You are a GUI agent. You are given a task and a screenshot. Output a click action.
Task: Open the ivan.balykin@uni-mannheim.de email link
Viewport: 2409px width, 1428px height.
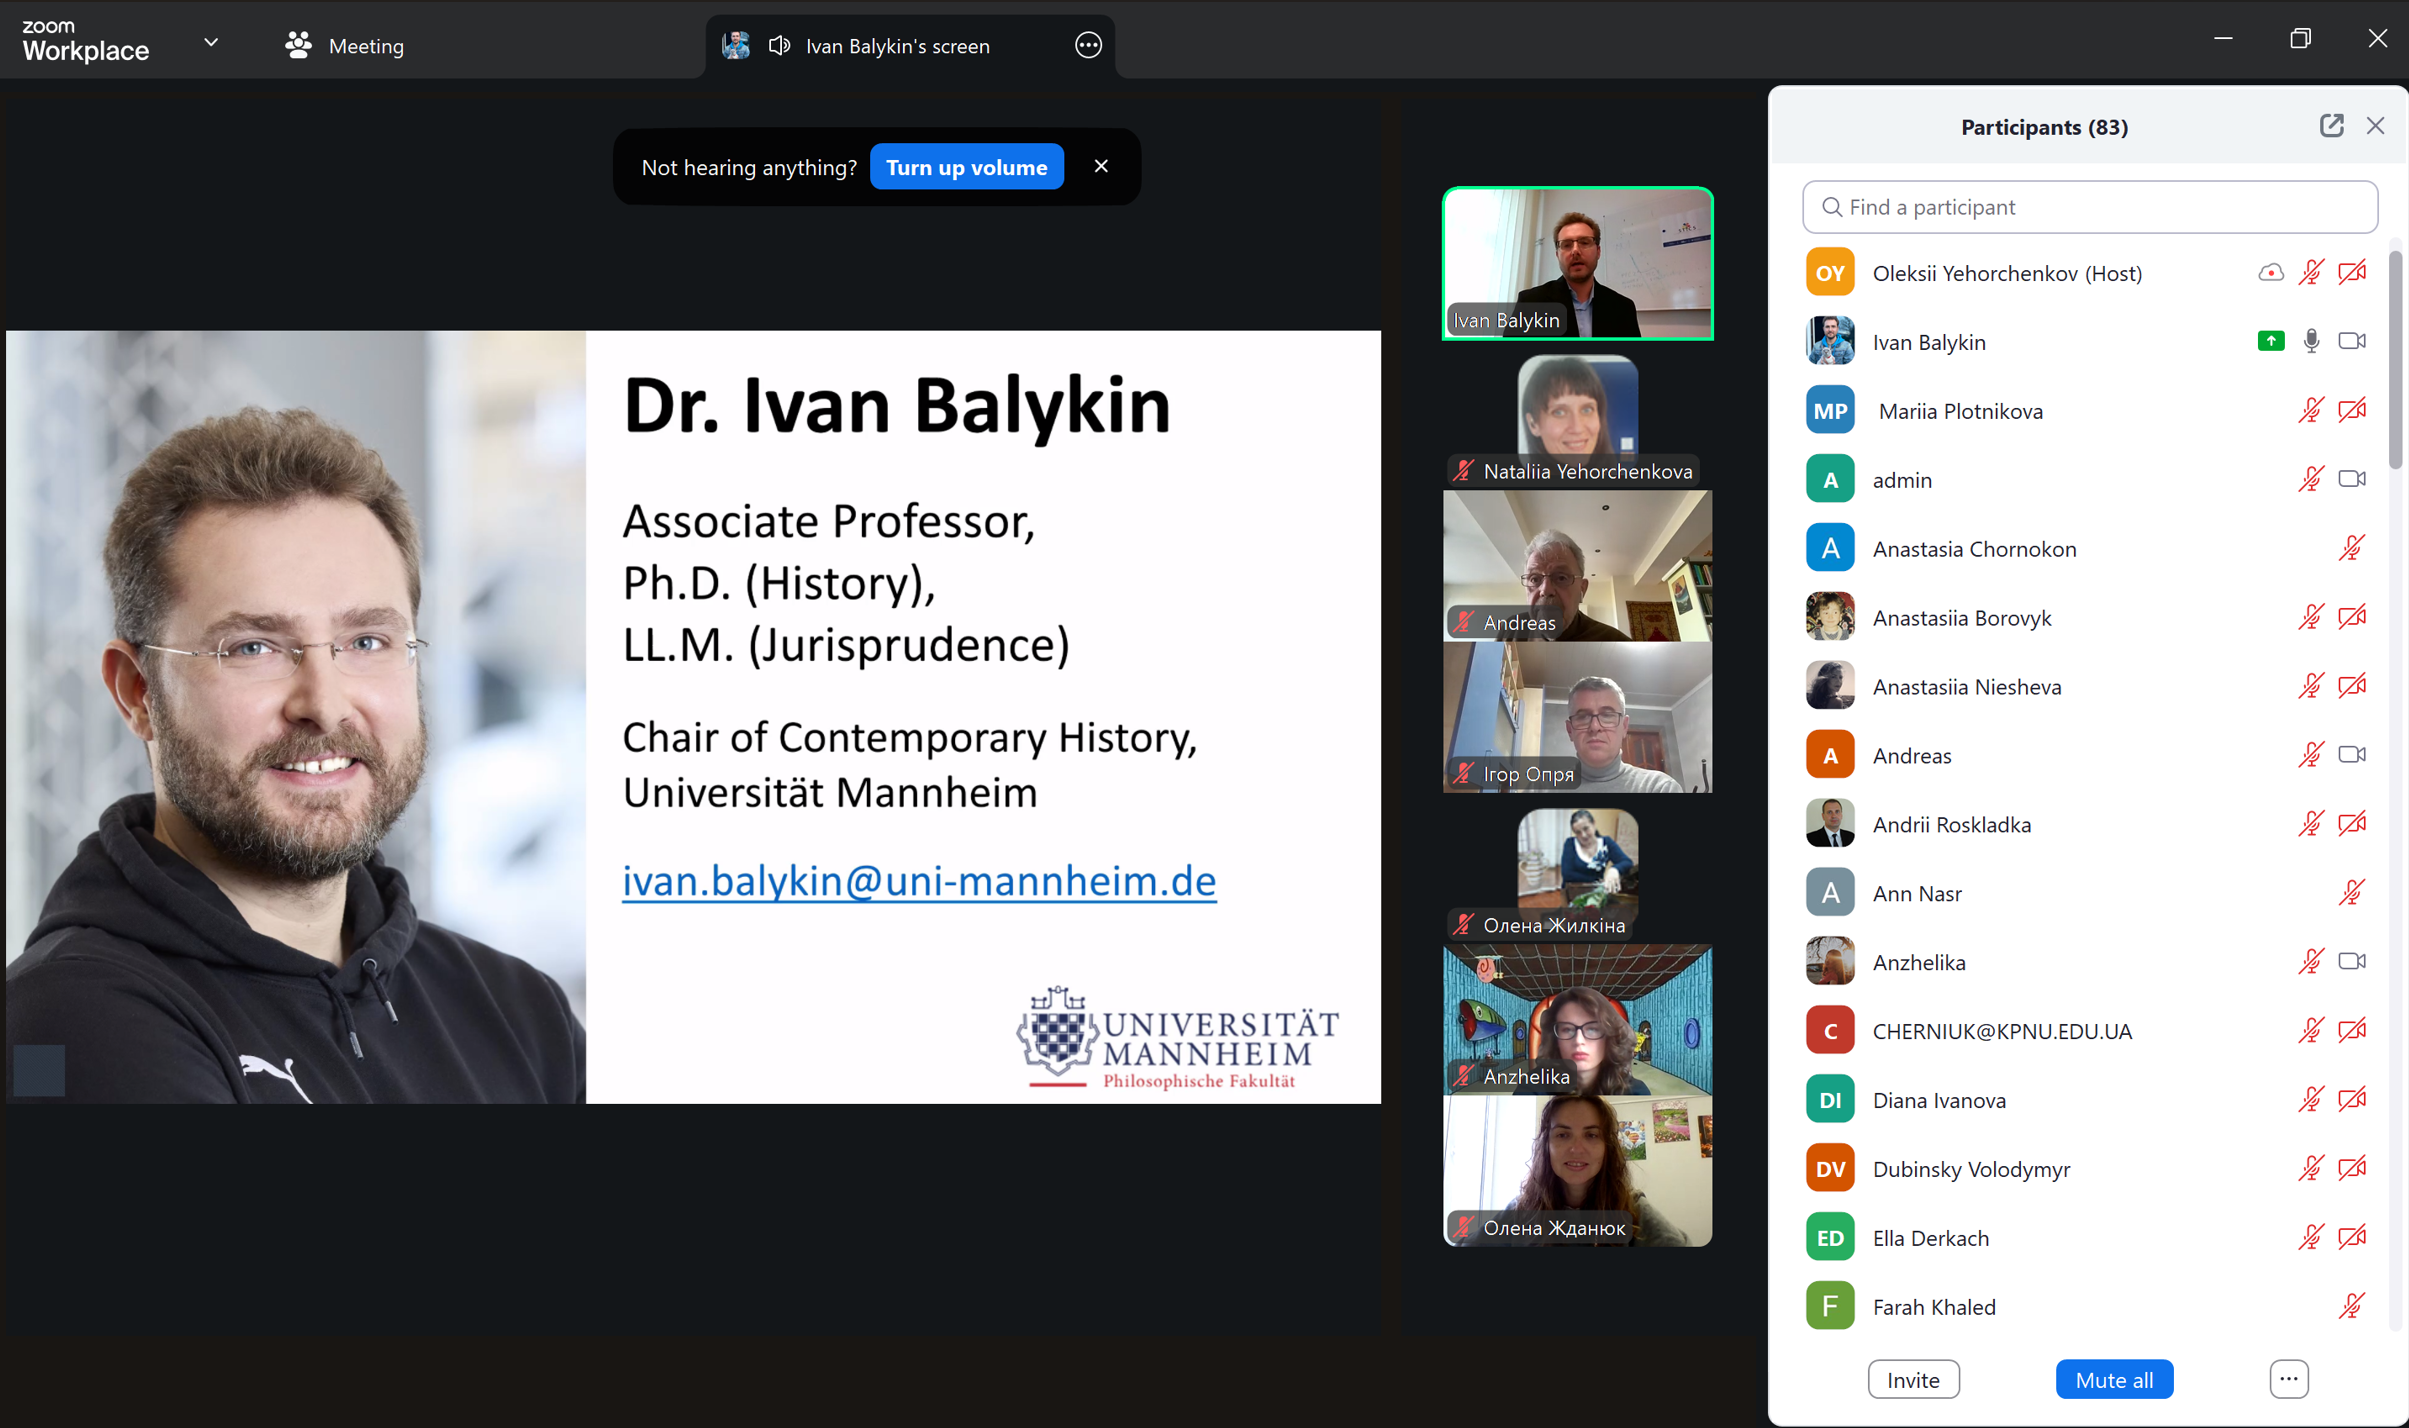918,881
